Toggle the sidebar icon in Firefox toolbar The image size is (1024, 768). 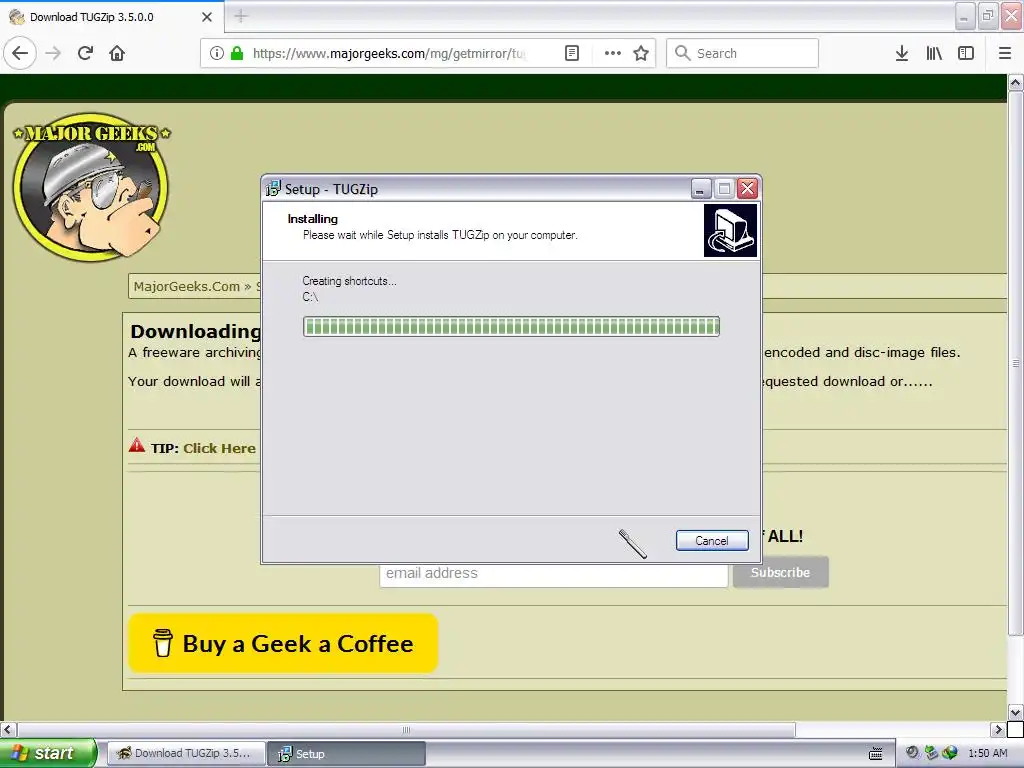pos(966,53)
